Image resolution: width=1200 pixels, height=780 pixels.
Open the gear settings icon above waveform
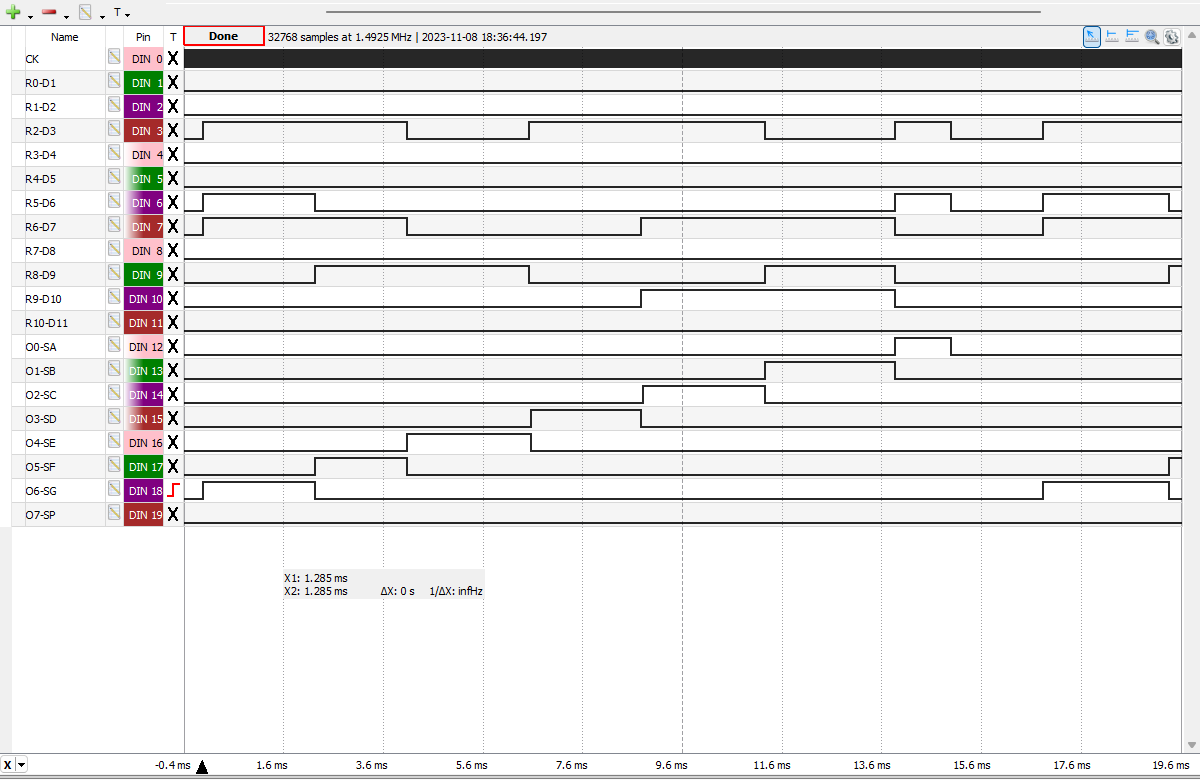pyautogui.click(x=1171, y=36)
